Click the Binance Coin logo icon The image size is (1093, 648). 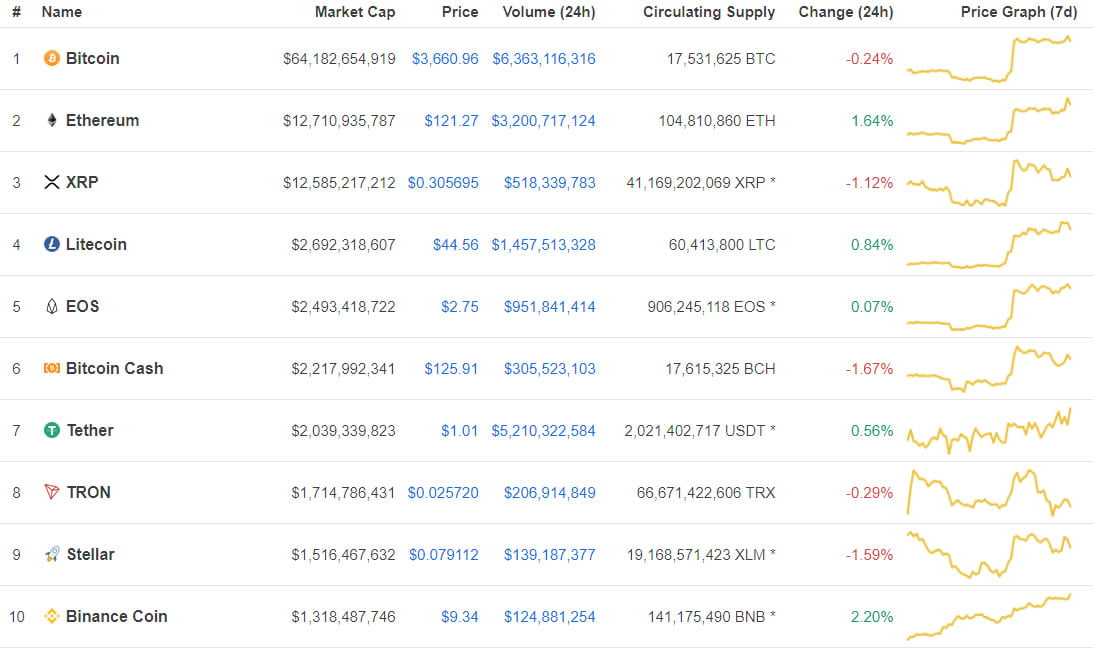click(52, 617)
